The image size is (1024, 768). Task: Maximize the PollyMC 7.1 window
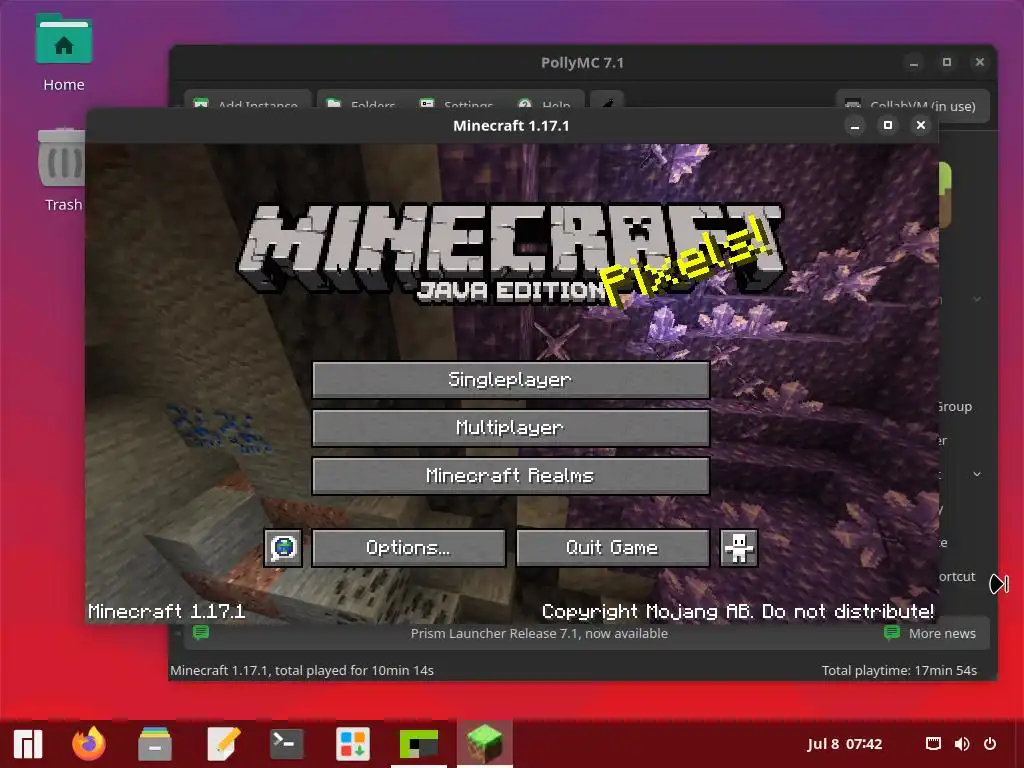pos(947,62)
